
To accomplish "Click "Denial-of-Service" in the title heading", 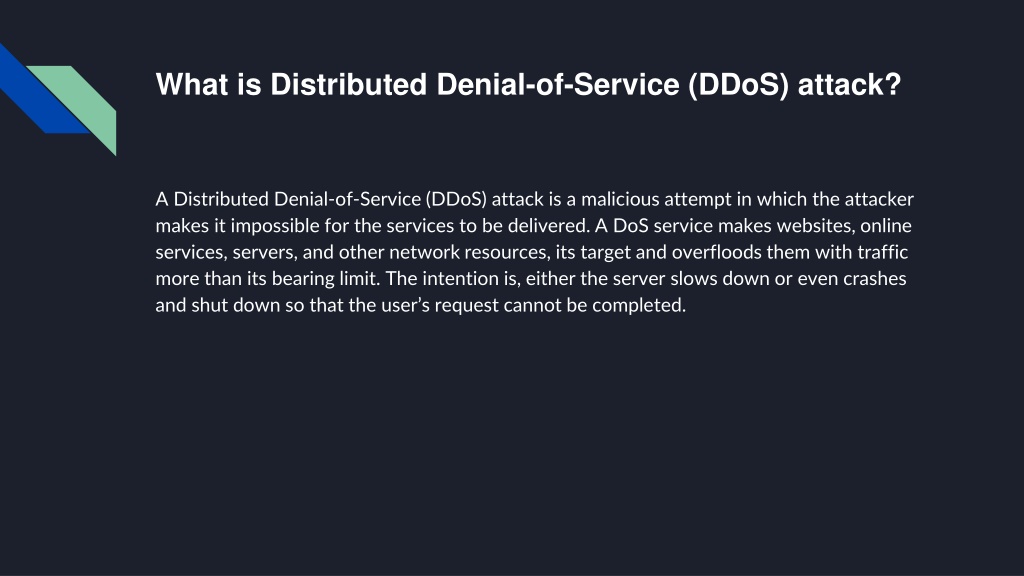I will click(558, 85).
